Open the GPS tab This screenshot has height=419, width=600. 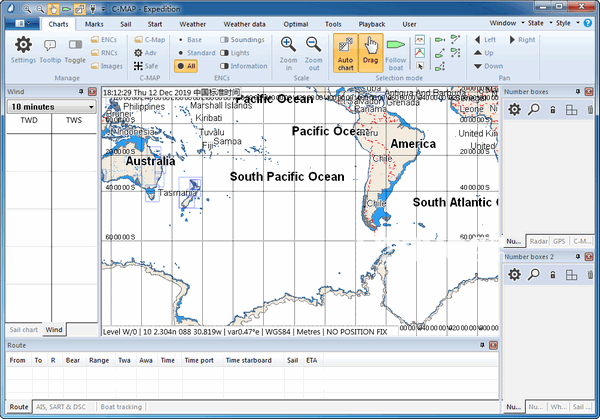pos(559,241)
